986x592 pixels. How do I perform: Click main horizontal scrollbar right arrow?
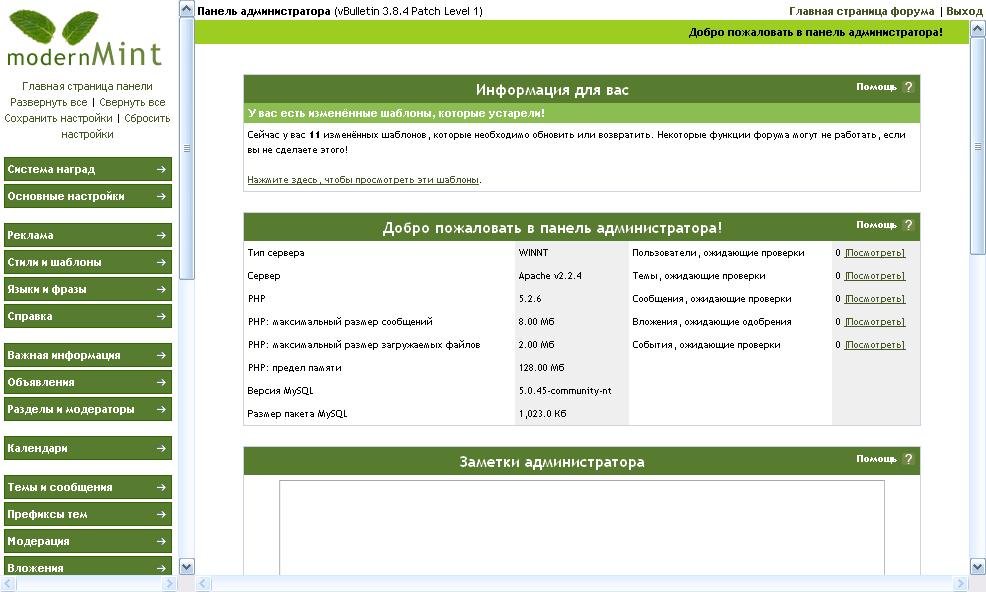[960, 584]
